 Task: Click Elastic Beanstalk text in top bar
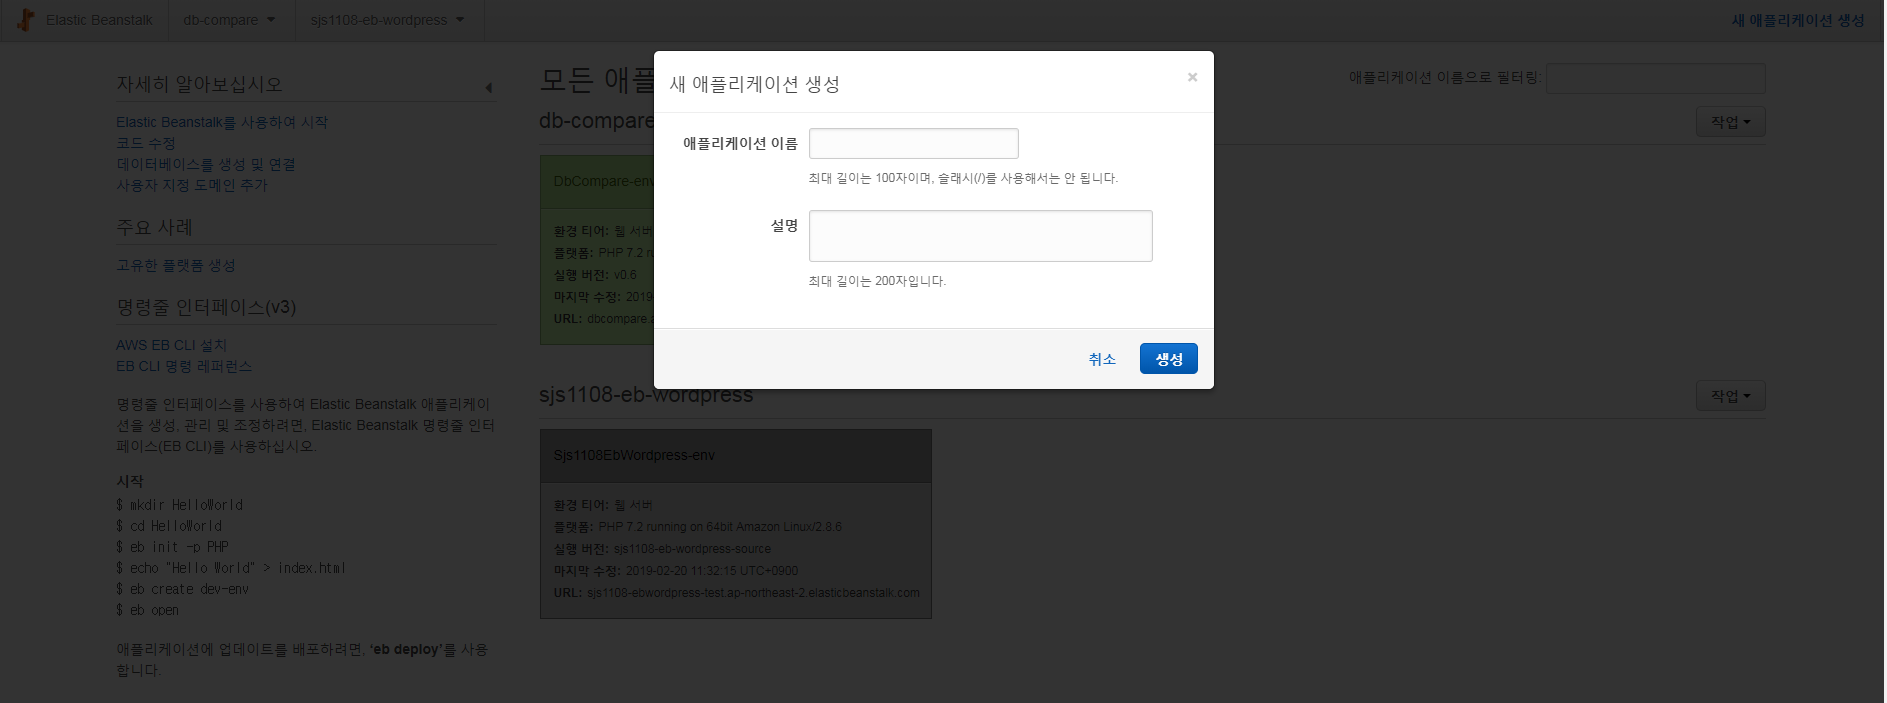point(99,20)
